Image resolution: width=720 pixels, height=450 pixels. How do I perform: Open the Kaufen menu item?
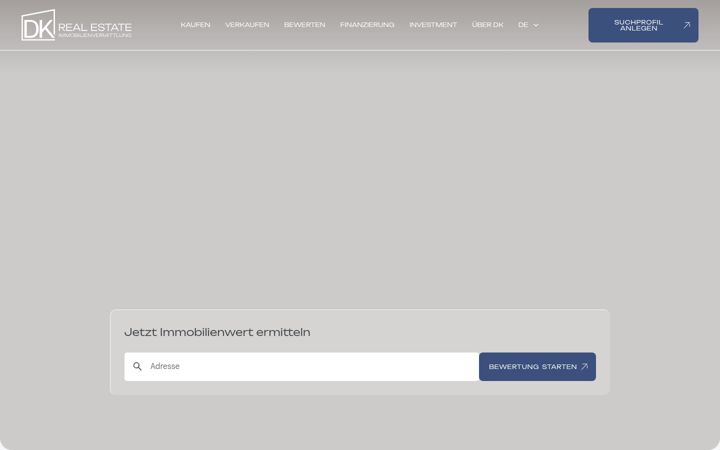(x=195, y=25)
